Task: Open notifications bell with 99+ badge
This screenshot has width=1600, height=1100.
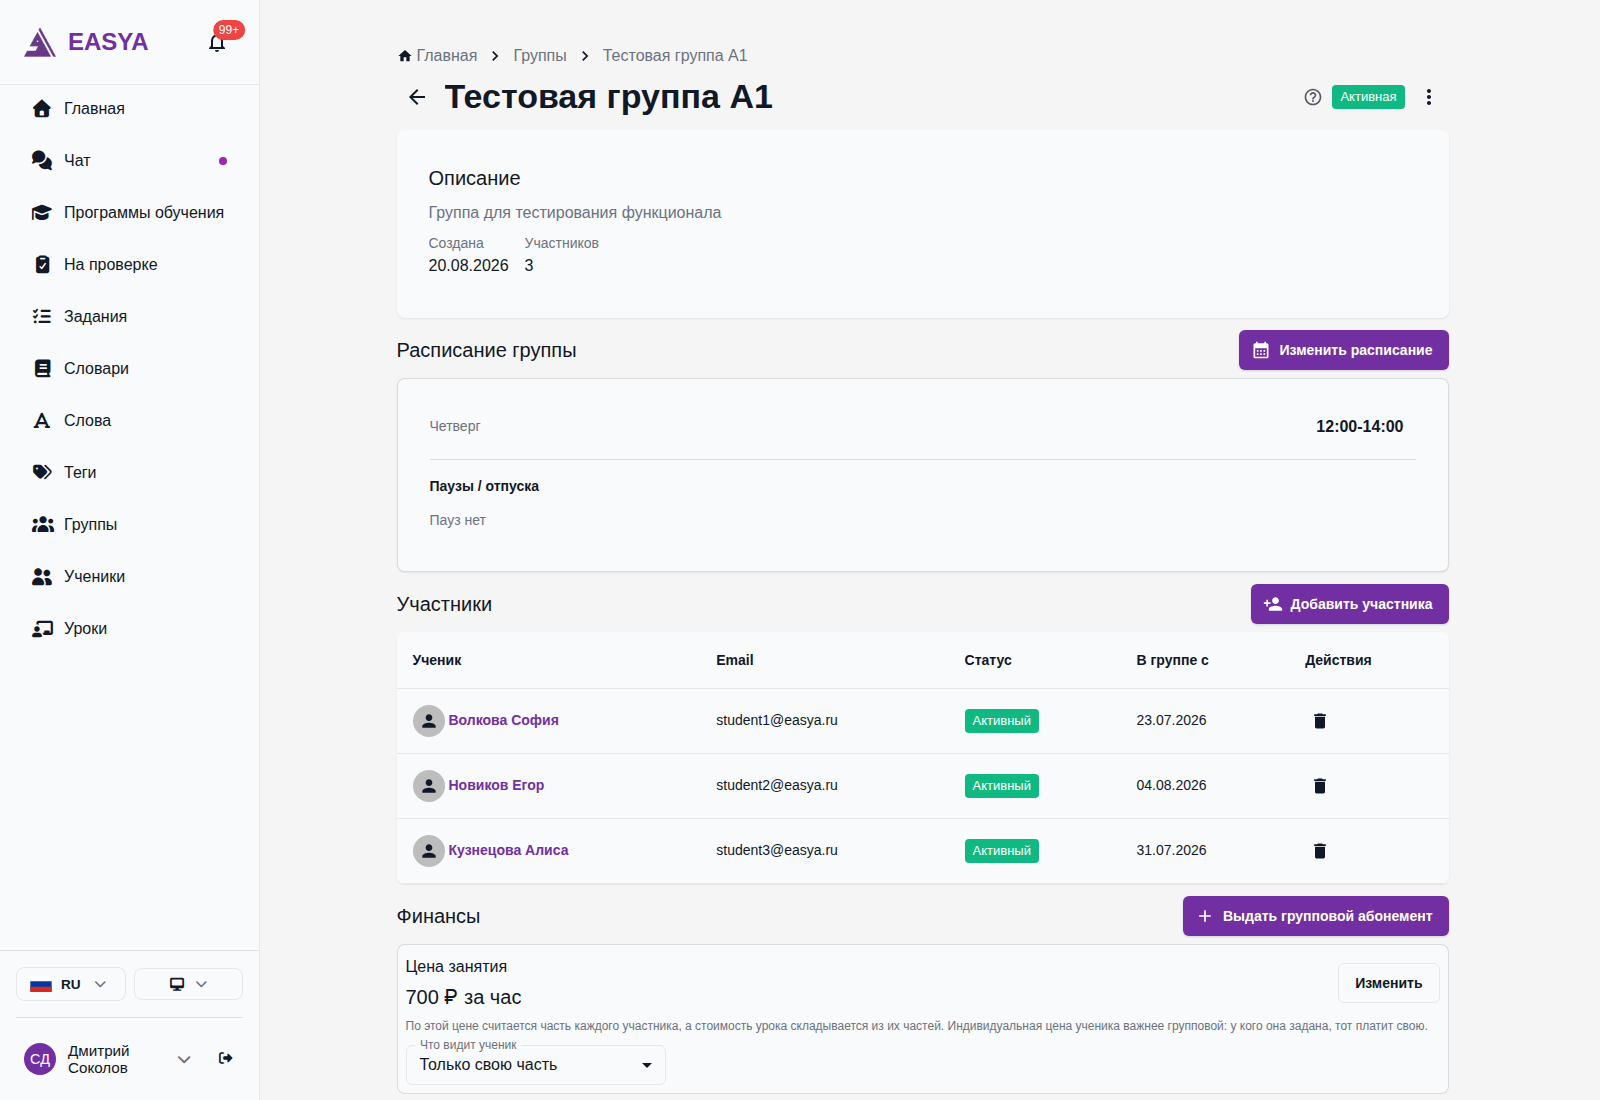Action: [217, 42]
